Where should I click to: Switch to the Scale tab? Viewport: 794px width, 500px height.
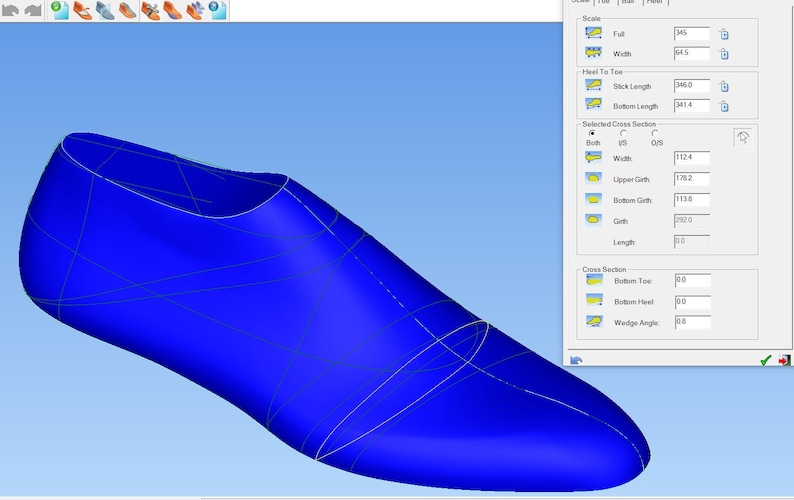coord(580,2)
